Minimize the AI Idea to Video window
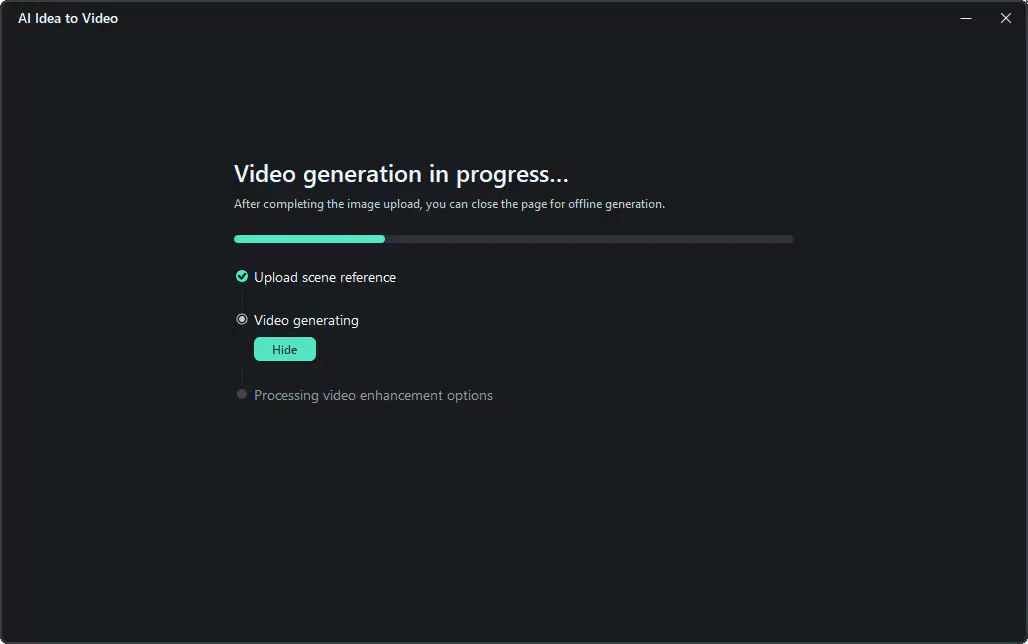This screenshot has height=644, width=1028. click(x=966, y=18)
